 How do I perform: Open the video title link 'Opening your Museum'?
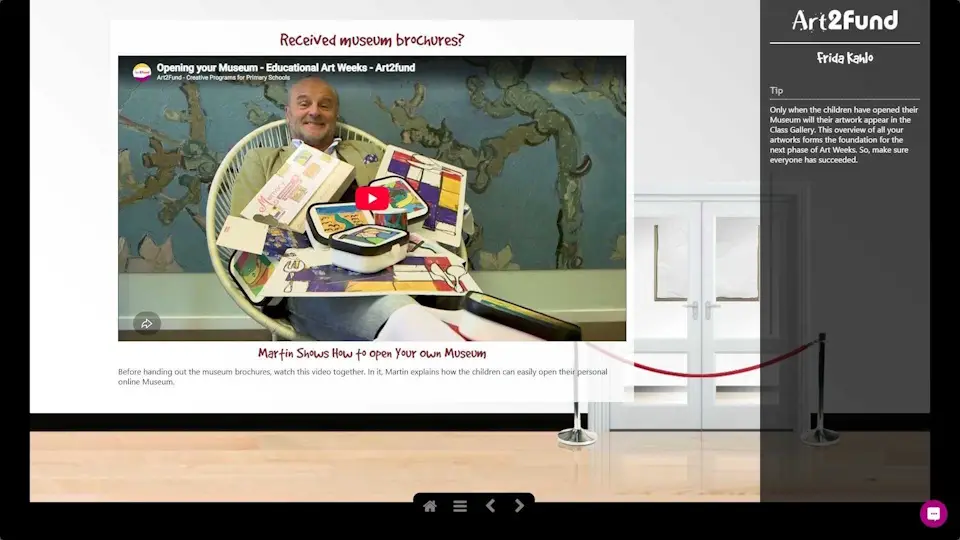point(285,67)
